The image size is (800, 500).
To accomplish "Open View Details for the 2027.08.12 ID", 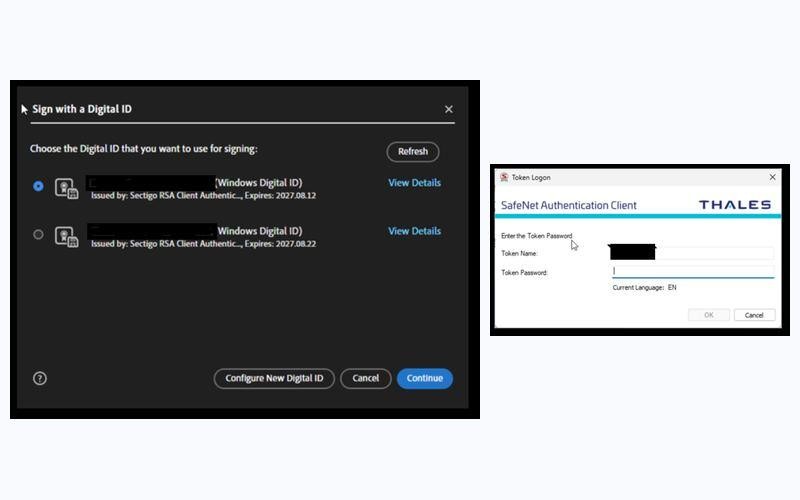I will pos(414,183).
